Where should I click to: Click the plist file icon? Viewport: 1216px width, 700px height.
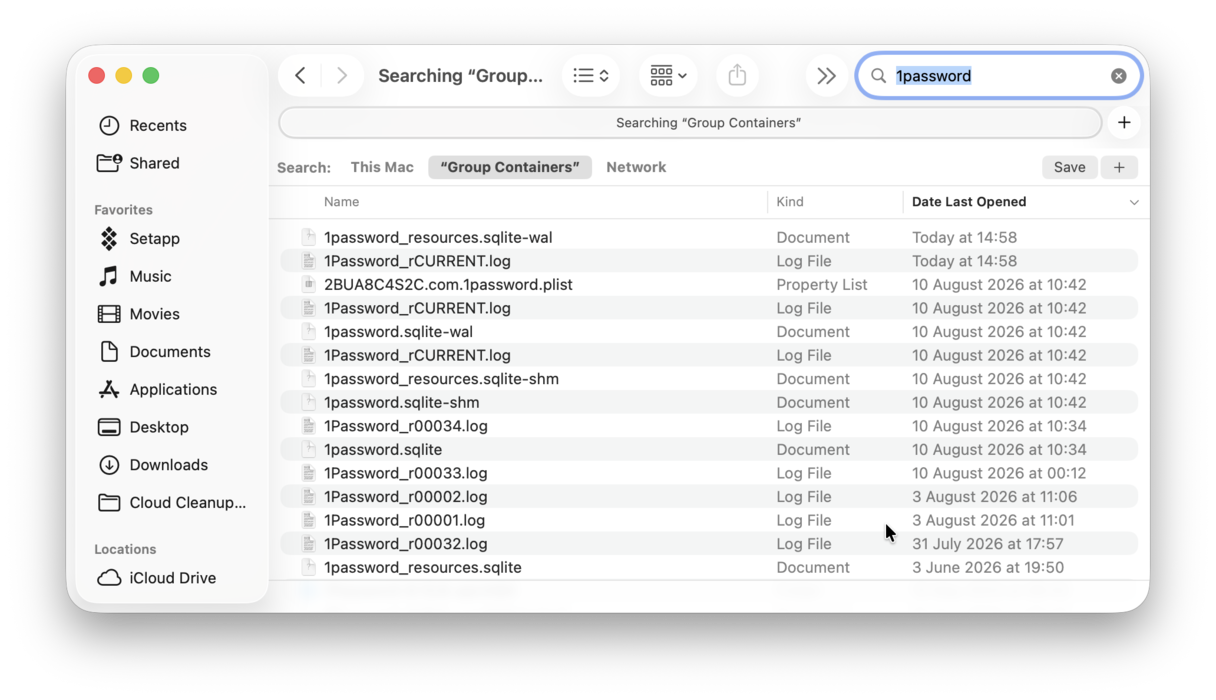click(308, 285)
